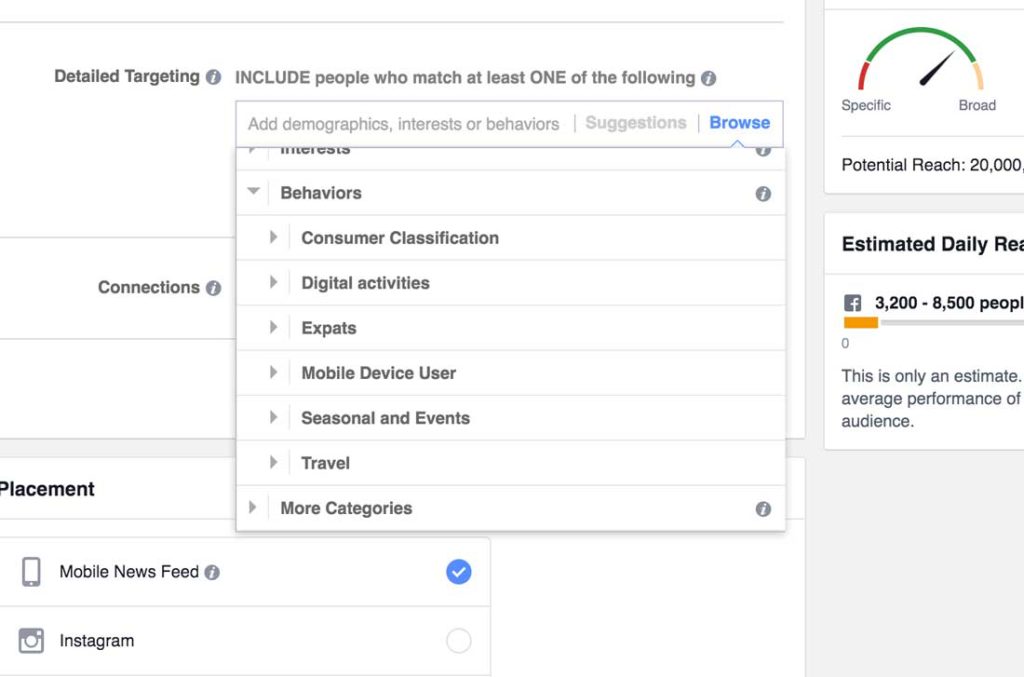Click info icon in Behaviors row
The image size is (1024, 677).
tap(763, 194)
